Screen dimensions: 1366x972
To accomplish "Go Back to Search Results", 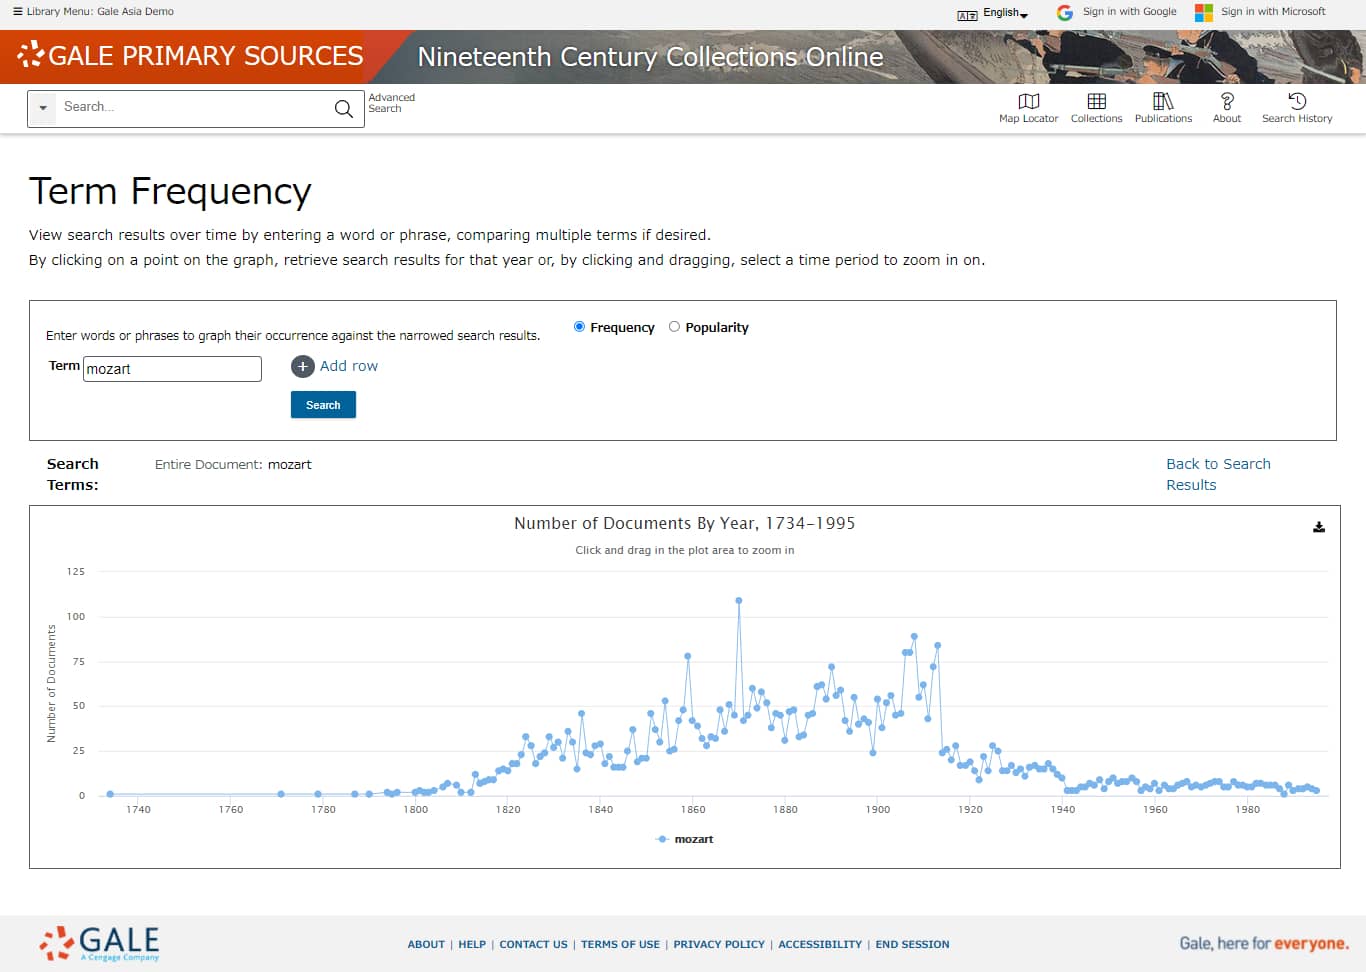I will 1218,474.
